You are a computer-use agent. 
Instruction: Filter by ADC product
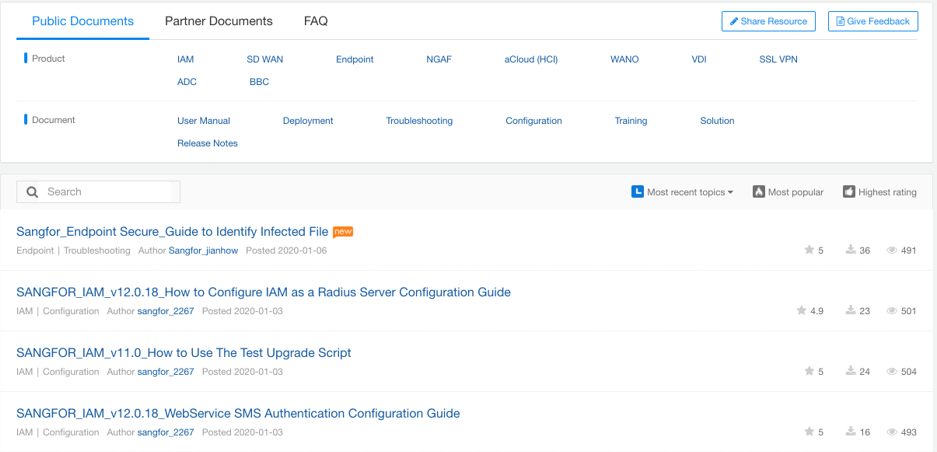pos(187,82)
